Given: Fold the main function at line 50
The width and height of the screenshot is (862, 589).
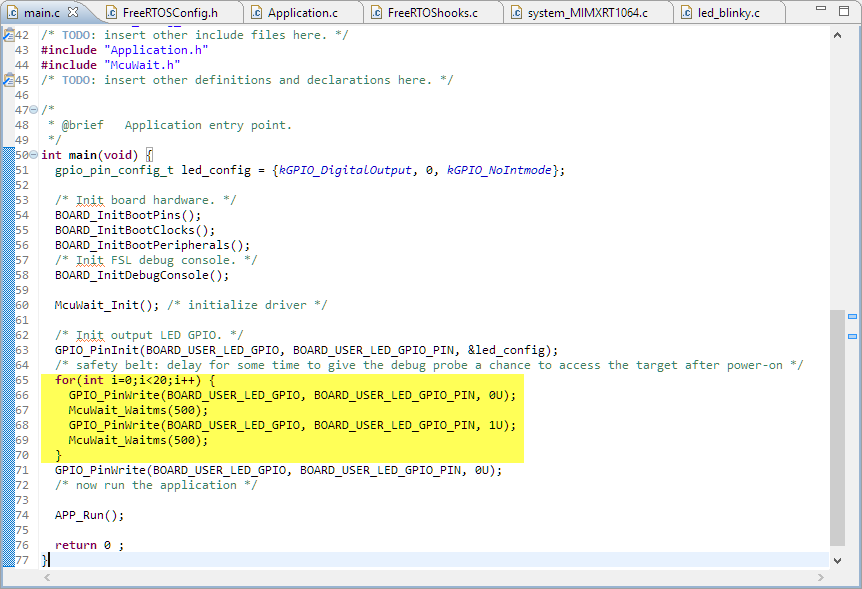Looking at the screenshot, I should point(34,155).
